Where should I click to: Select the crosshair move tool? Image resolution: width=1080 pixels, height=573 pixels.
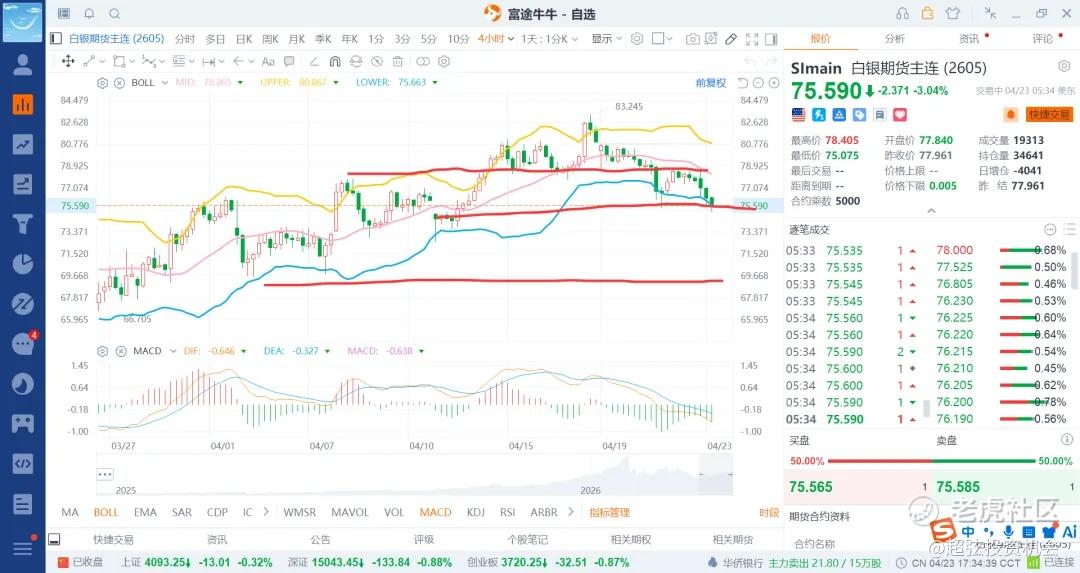point(68,60)
